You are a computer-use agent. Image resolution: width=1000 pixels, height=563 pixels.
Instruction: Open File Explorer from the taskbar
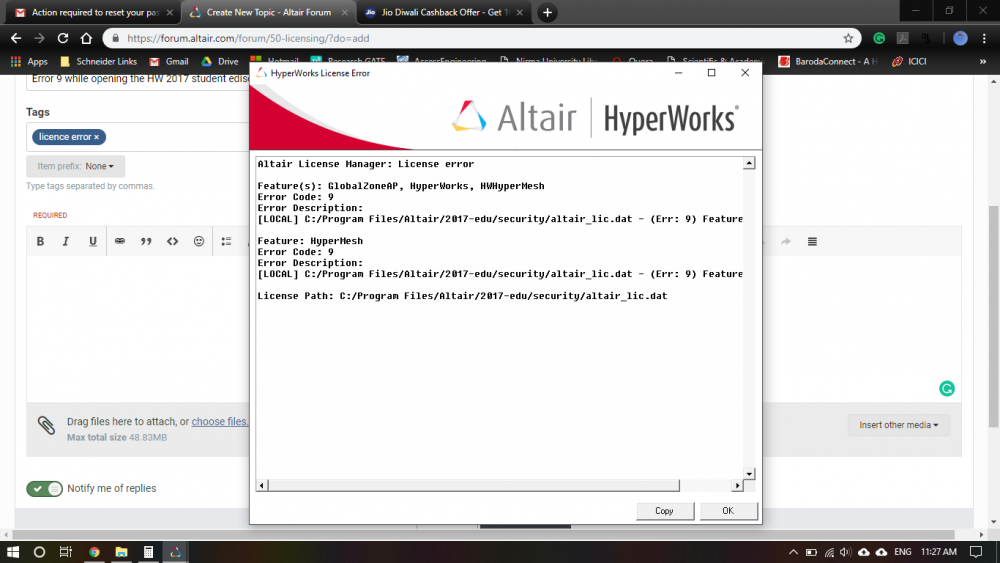pyautogui.click(x=121, y=552)
